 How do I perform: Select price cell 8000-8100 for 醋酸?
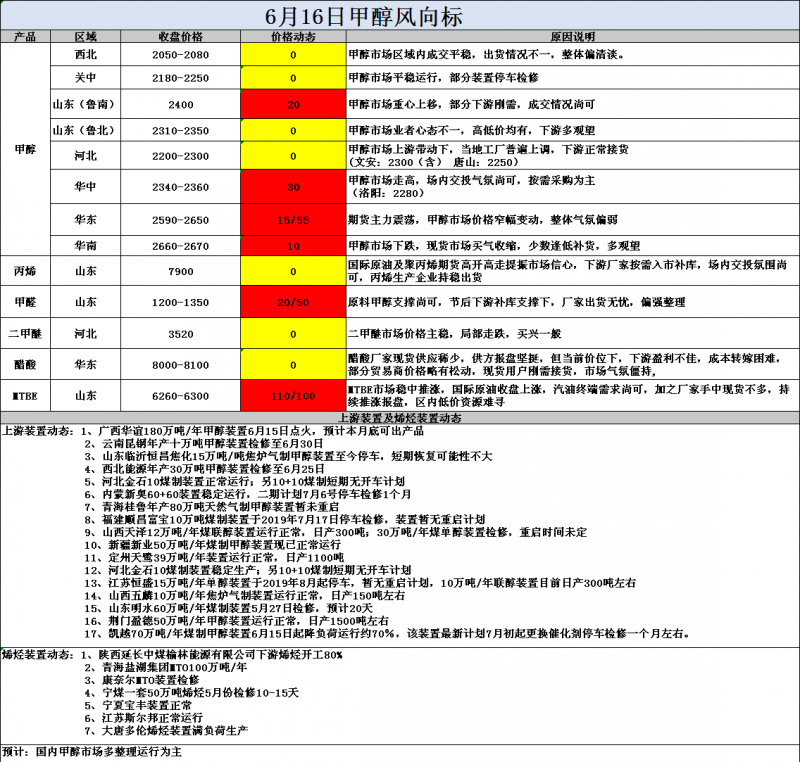(180, 365)
